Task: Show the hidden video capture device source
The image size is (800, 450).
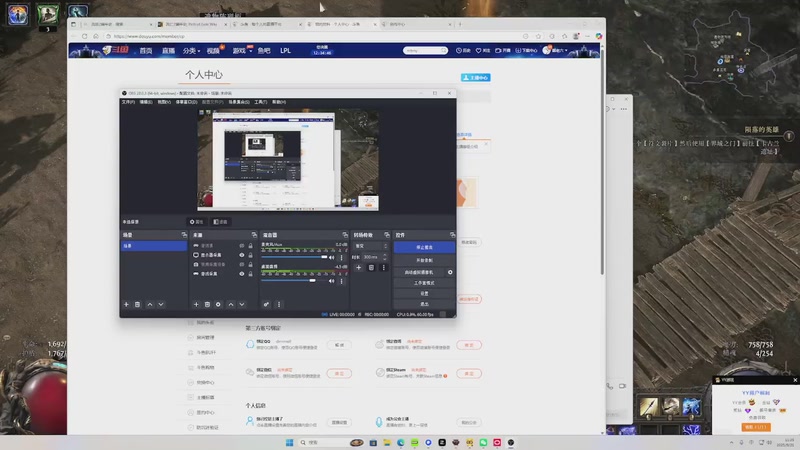Action: pos(242,264)
